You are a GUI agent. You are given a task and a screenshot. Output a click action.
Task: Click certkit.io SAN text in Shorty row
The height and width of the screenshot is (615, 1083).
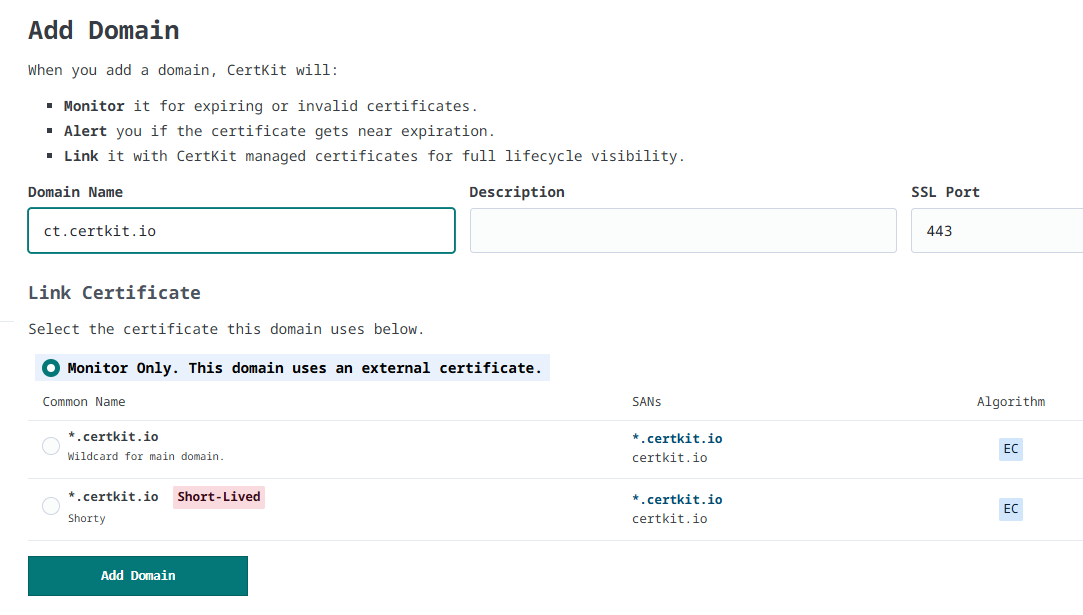coord(669,519)
